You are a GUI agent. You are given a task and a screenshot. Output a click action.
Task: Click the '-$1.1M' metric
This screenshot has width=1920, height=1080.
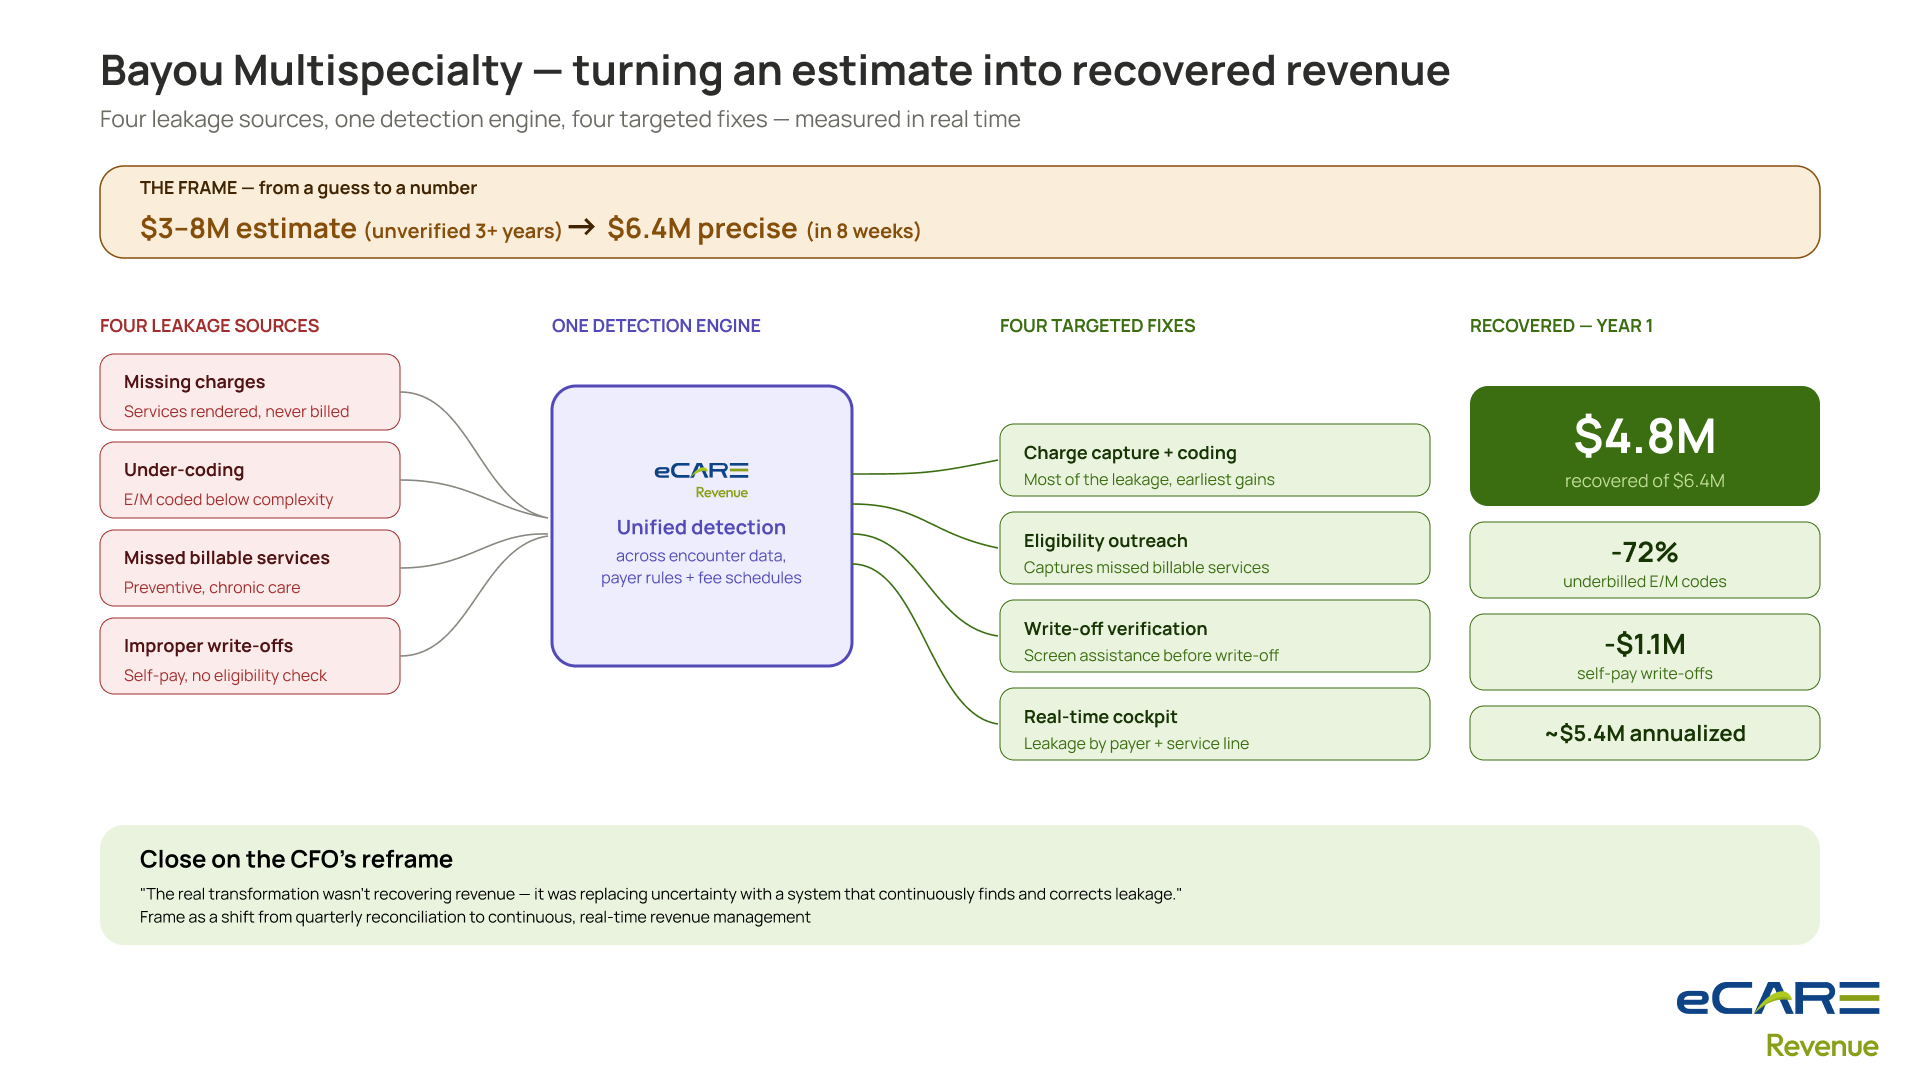point(1645,644)
